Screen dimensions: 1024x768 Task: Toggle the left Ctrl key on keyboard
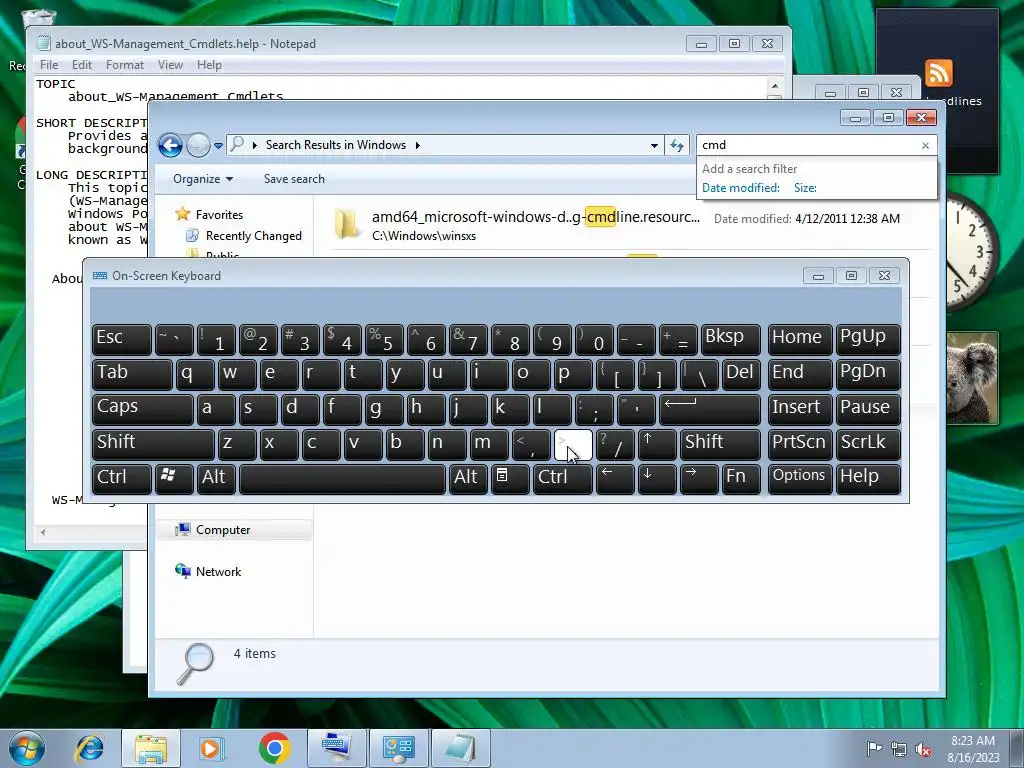(x=121, y=479)
